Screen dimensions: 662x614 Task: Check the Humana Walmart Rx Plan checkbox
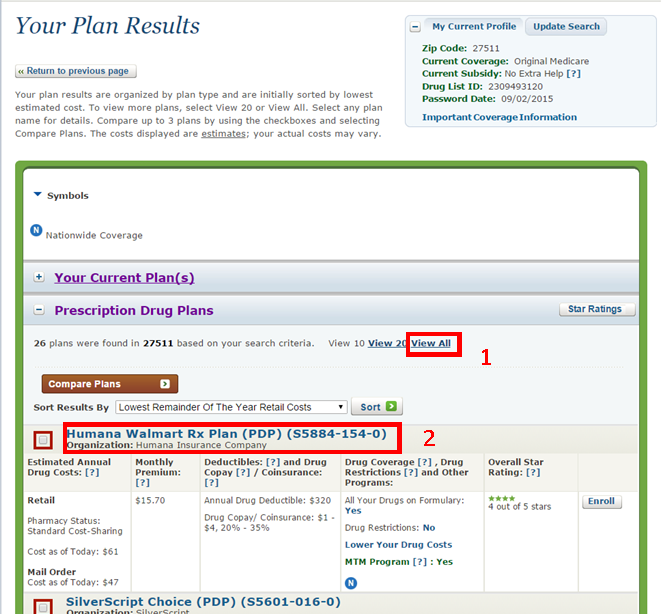click(43, 440)
